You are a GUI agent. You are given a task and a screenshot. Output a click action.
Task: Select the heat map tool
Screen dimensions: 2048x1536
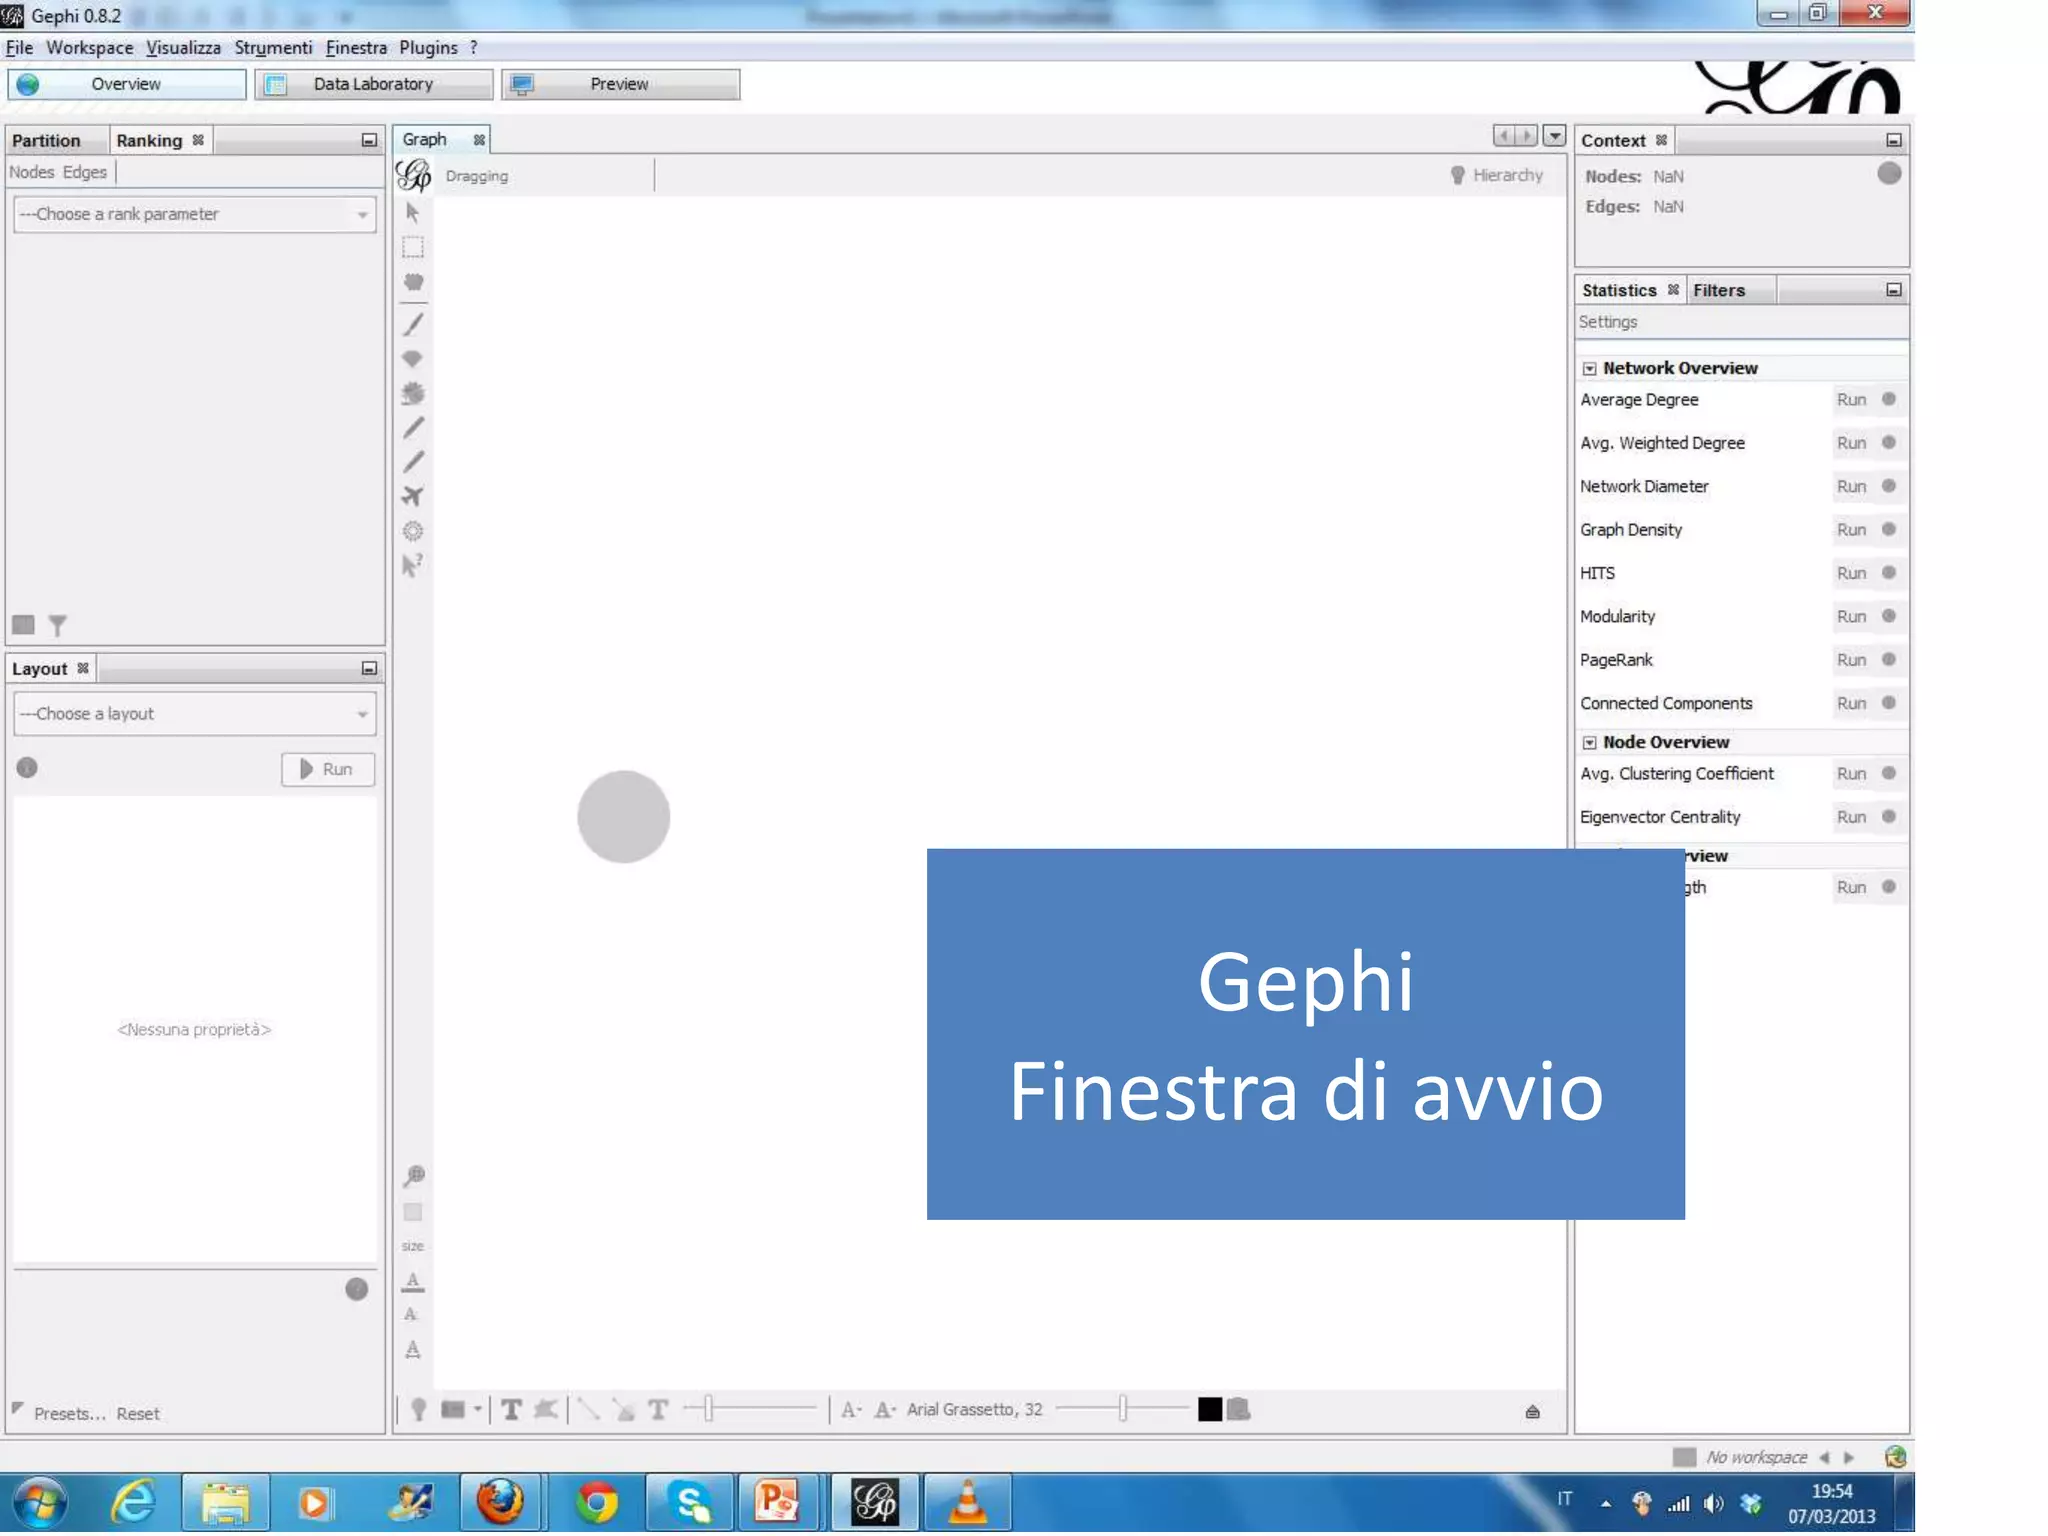(x=412, y=531)
